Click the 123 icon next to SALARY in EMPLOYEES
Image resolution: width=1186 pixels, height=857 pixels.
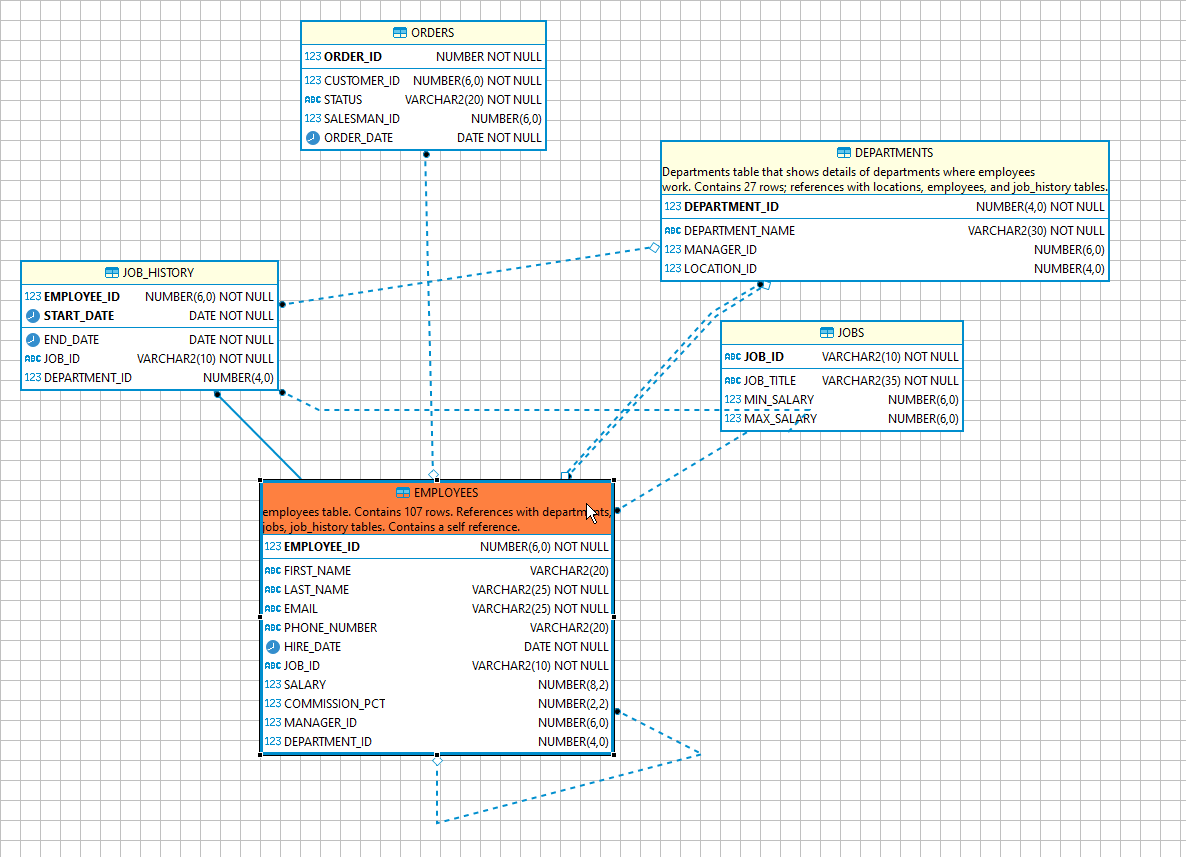271,684
